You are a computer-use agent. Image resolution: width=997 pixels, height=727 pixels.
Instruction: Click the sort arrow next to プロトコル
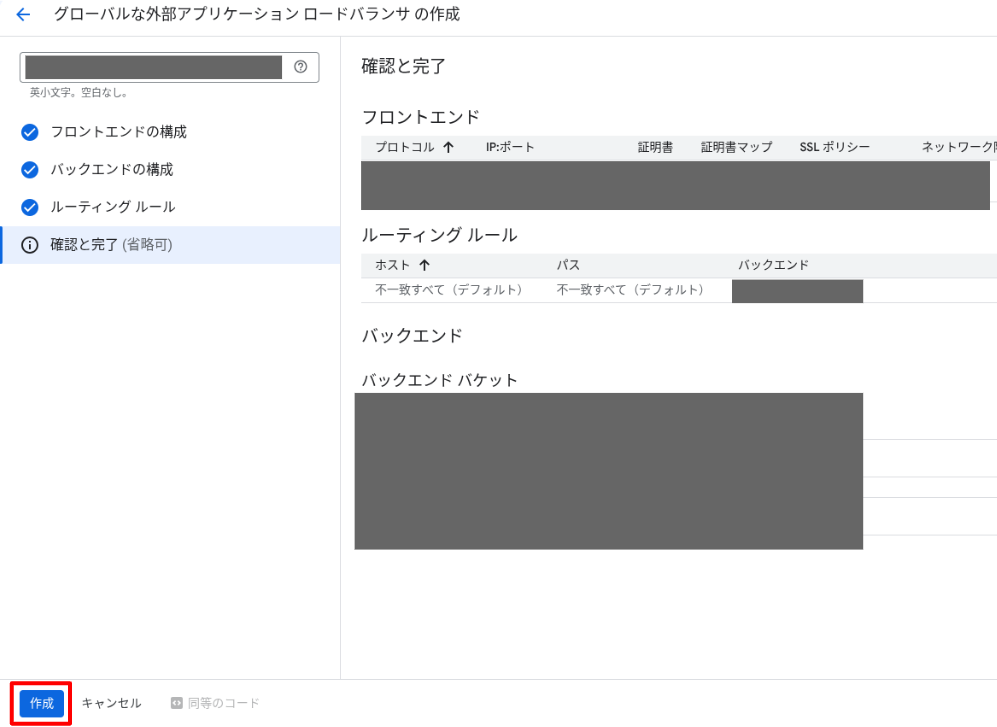pyautogui.click(x=448, y=147)
